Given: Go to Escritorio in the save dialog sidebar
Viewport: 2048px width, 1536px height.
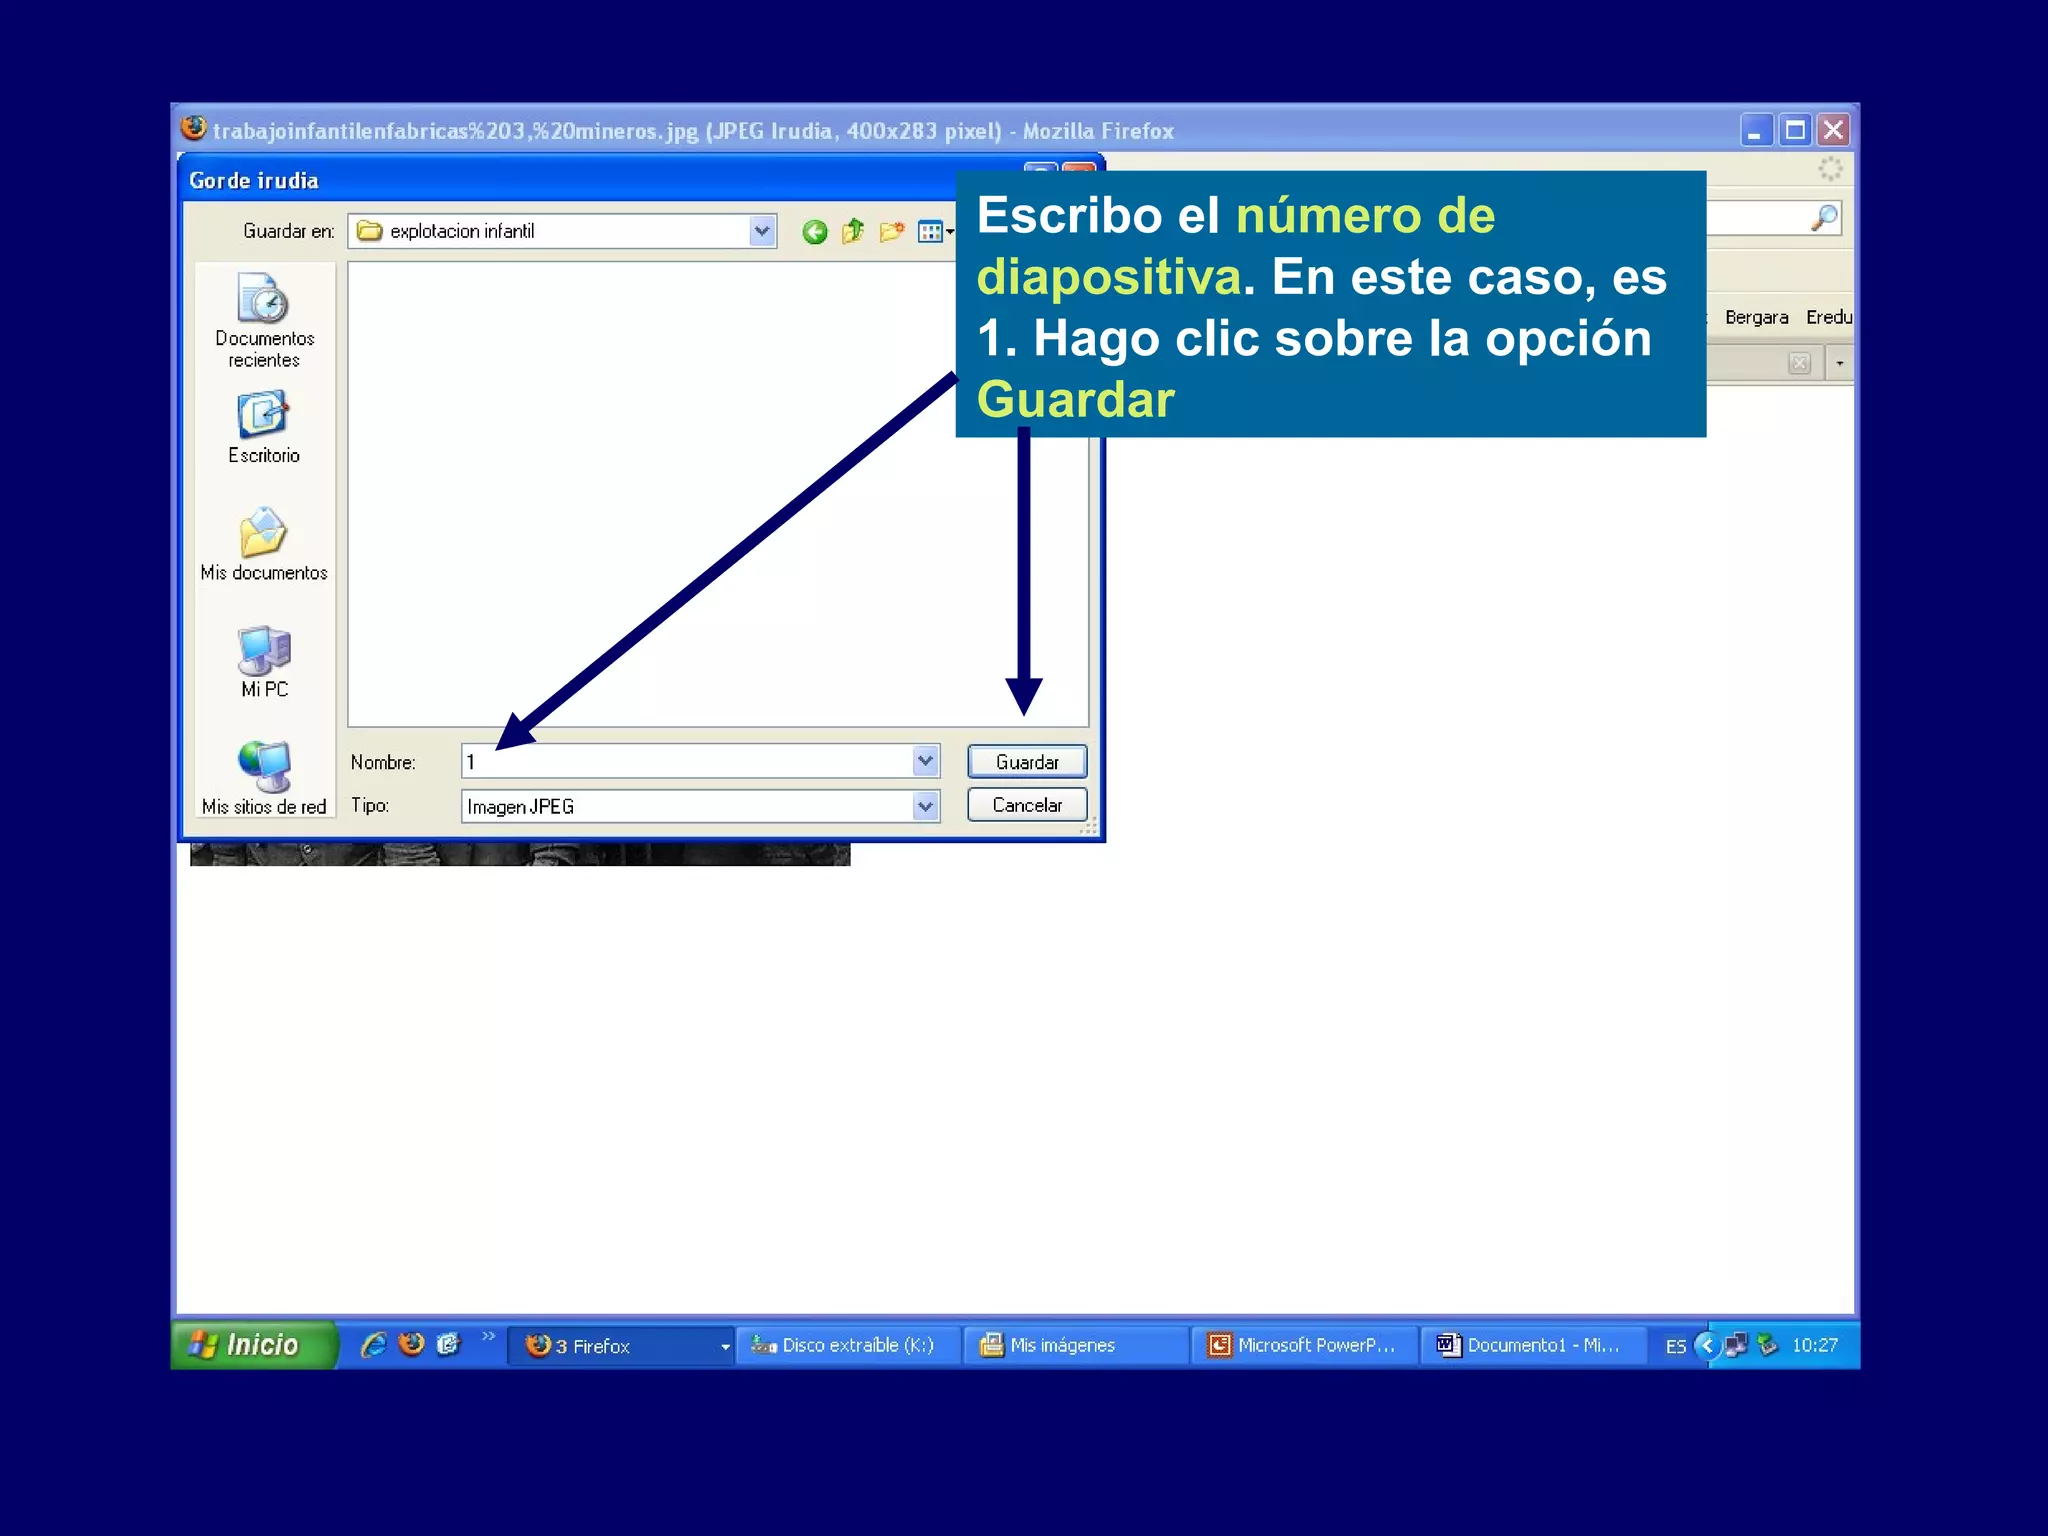Looking at the screenshot, I should click(x=264, y=428).
